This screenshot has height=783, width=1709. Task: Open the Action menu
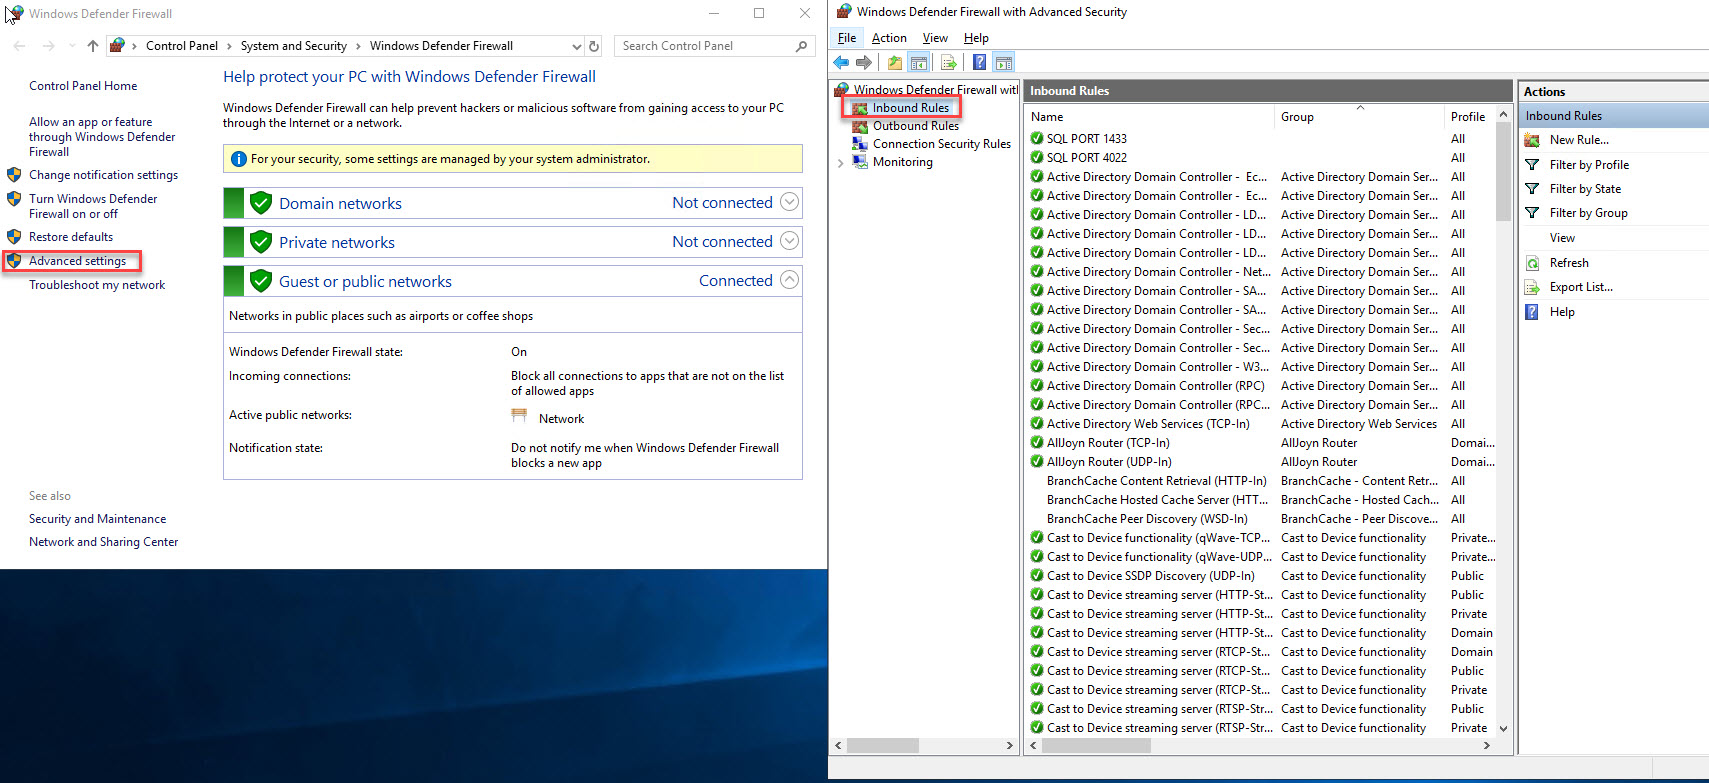[888, 38]
